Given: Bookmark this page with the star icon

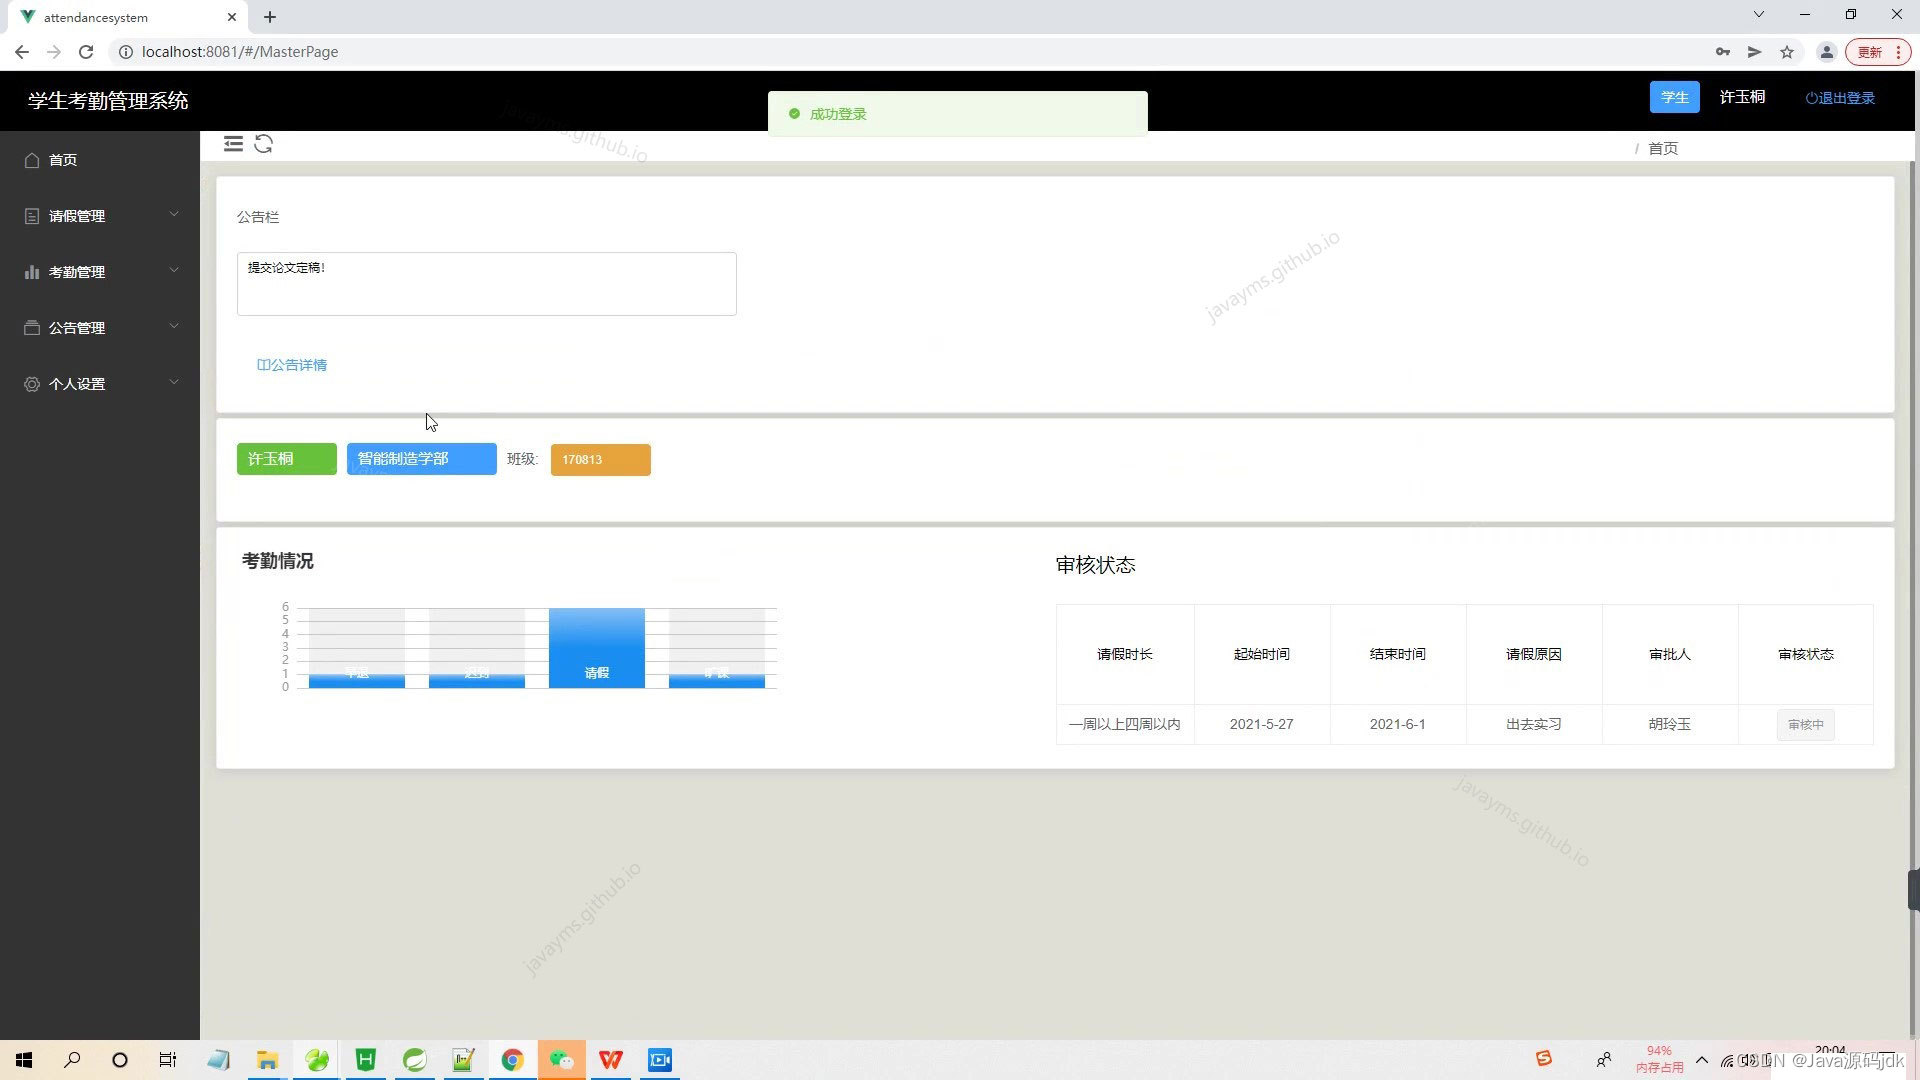Looking at the screenshot, I should point(1787,52).
